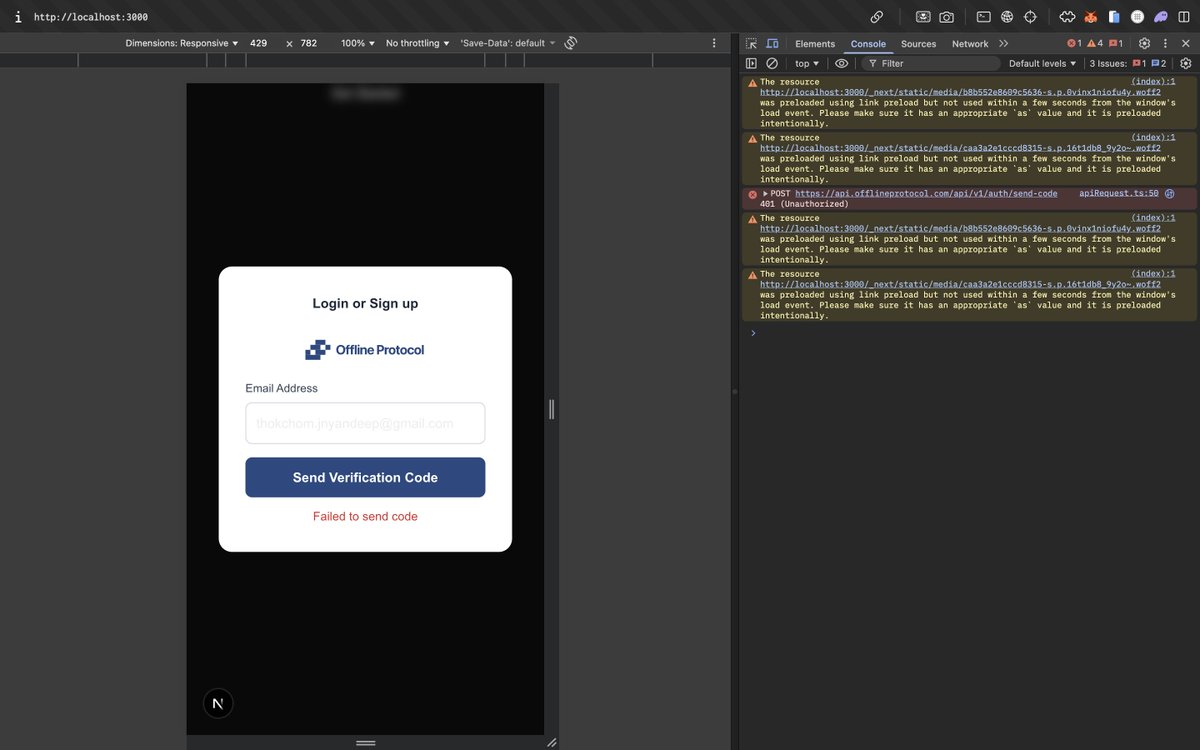Toggle the live expression eye icon
This screenshot has width=1200, height=750.
pyautogui.click(x=842, y=63)
